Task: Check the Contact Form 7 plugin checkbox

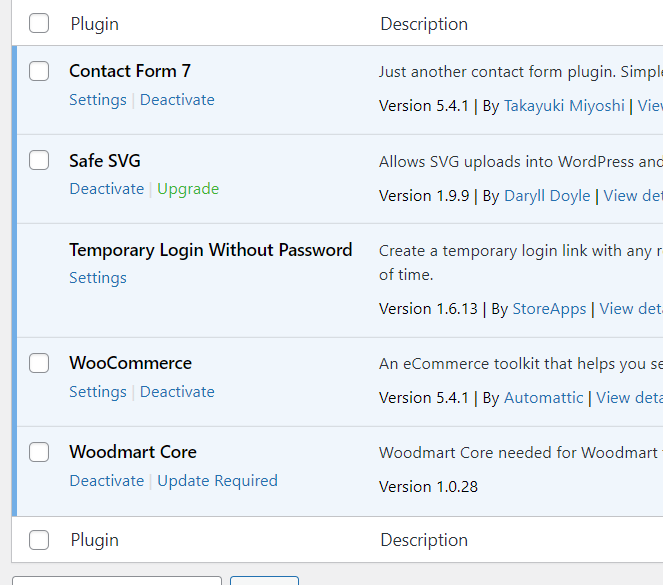Action: [39, 71]
